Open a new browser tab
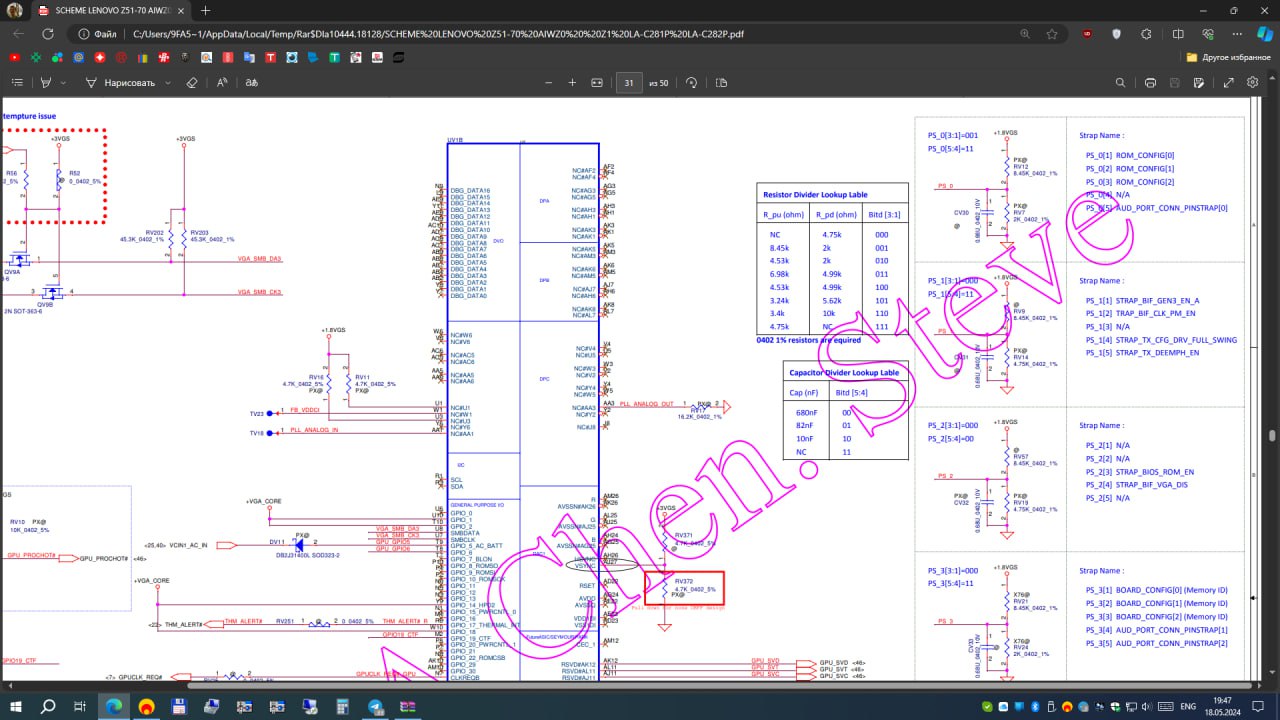The image size is (1280, 720). pos(206,10)
